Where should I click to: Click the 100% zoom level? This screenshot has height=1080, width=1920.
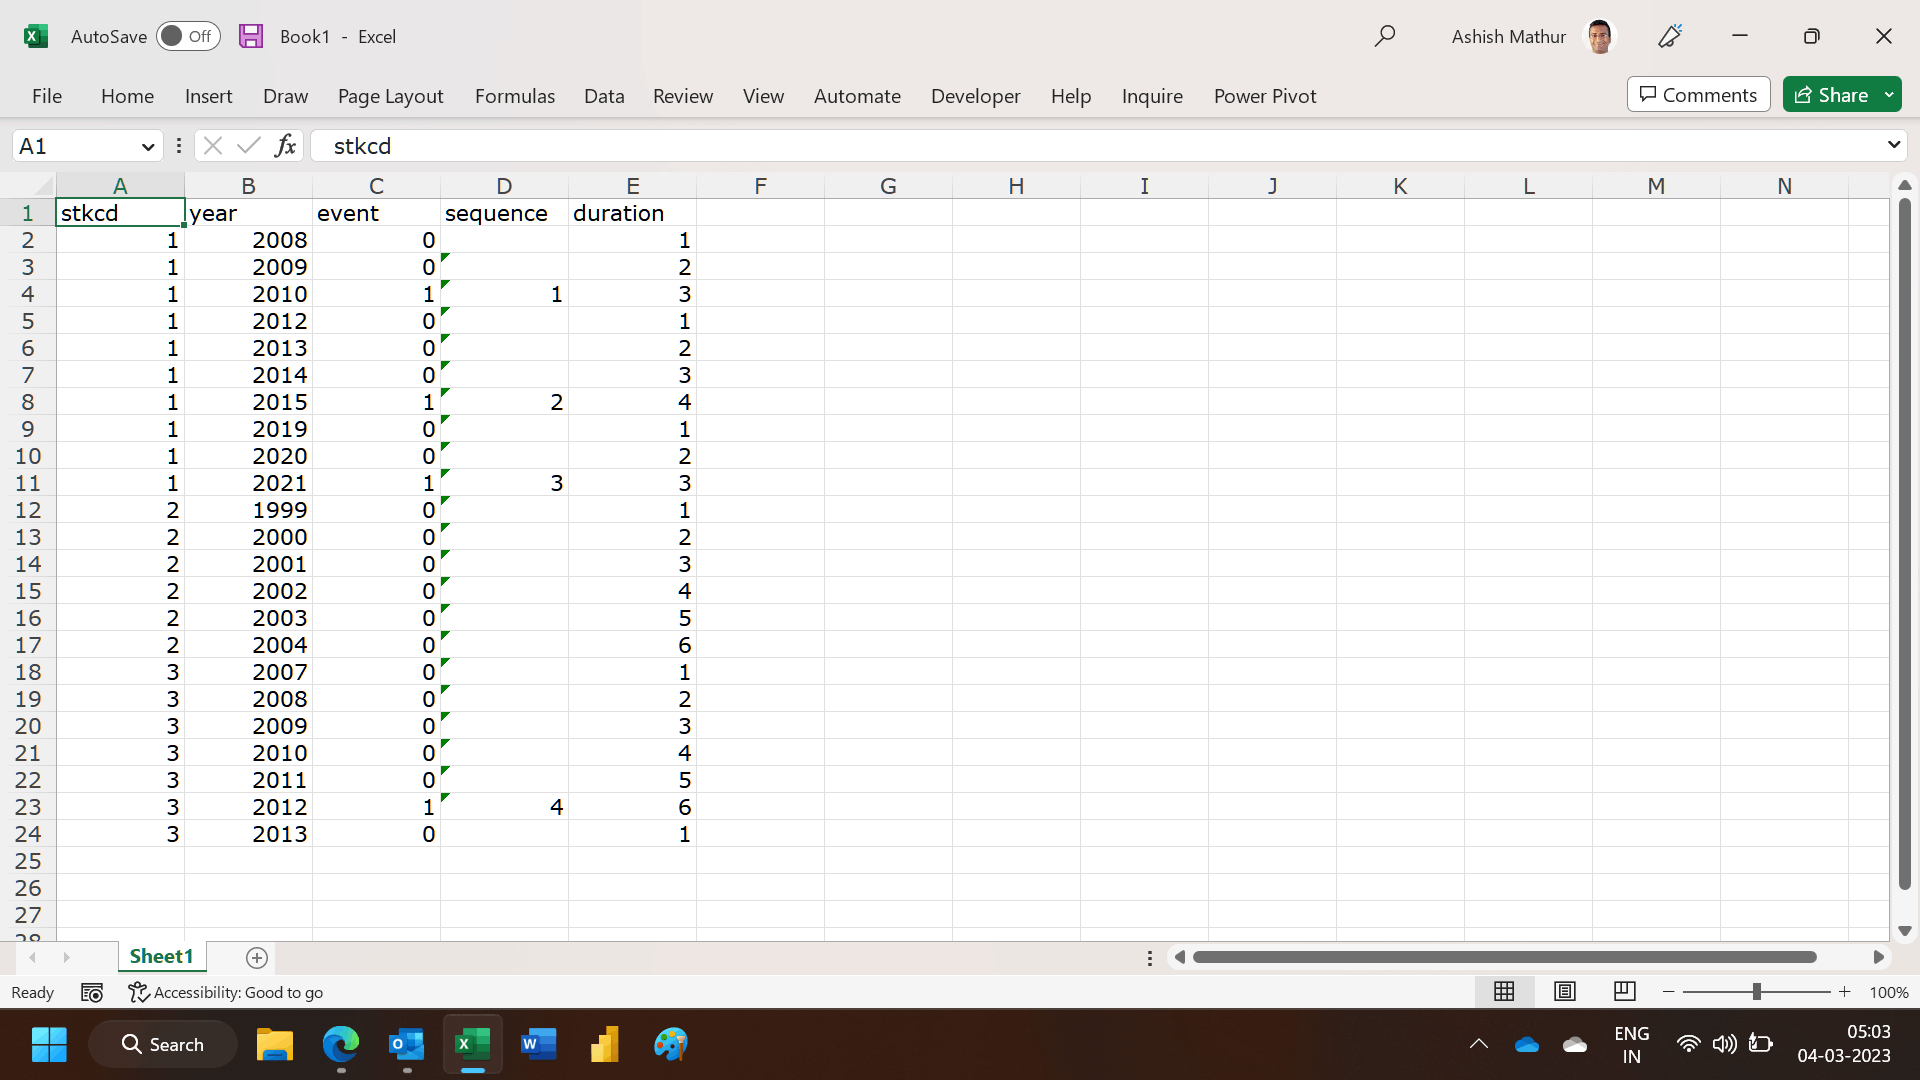click(1889, 993)
